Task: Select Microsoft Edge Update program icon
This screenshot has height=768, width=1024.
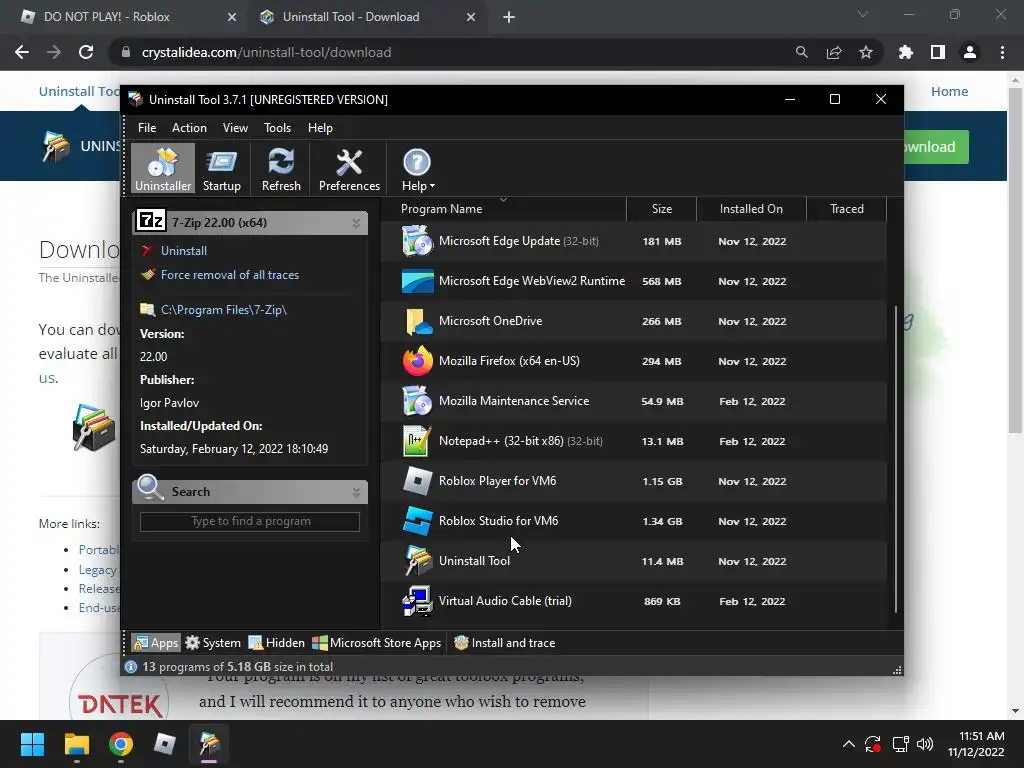Action: pos(417,241)
